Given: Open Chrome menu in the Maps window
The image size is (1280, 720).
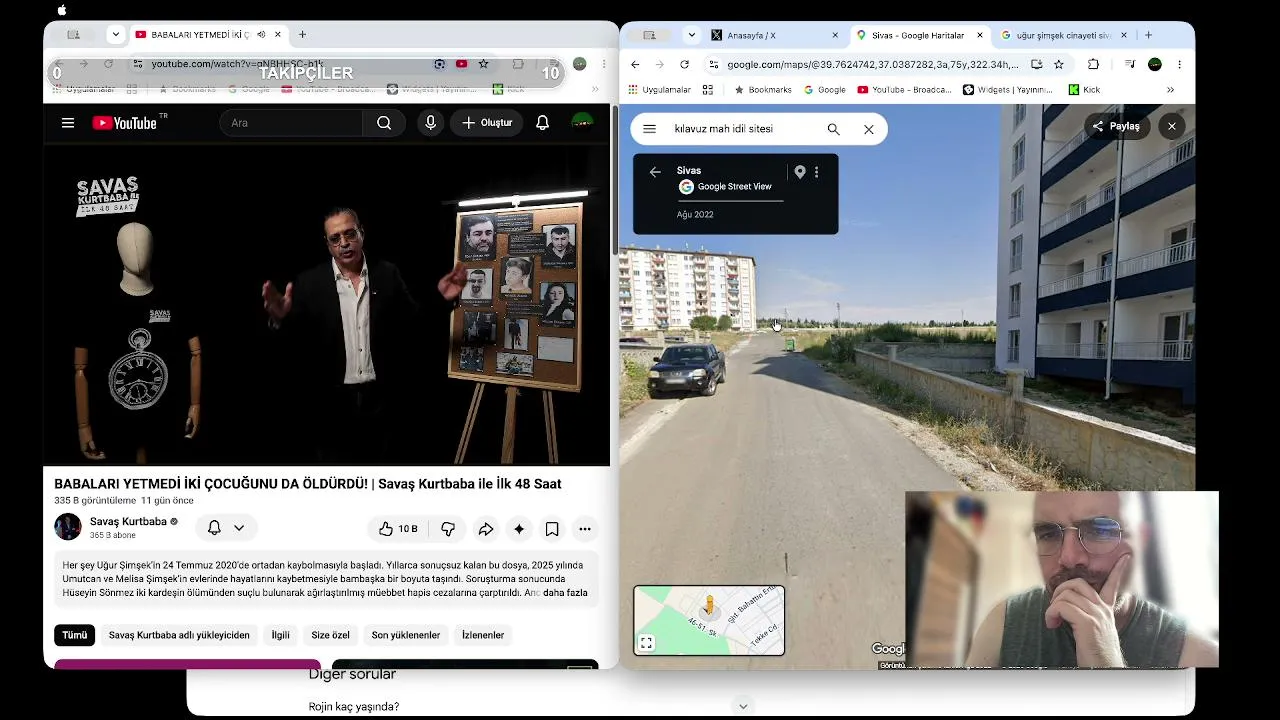Looking at the screenshot, I should pyautogui.click(x=1179, y=64).
